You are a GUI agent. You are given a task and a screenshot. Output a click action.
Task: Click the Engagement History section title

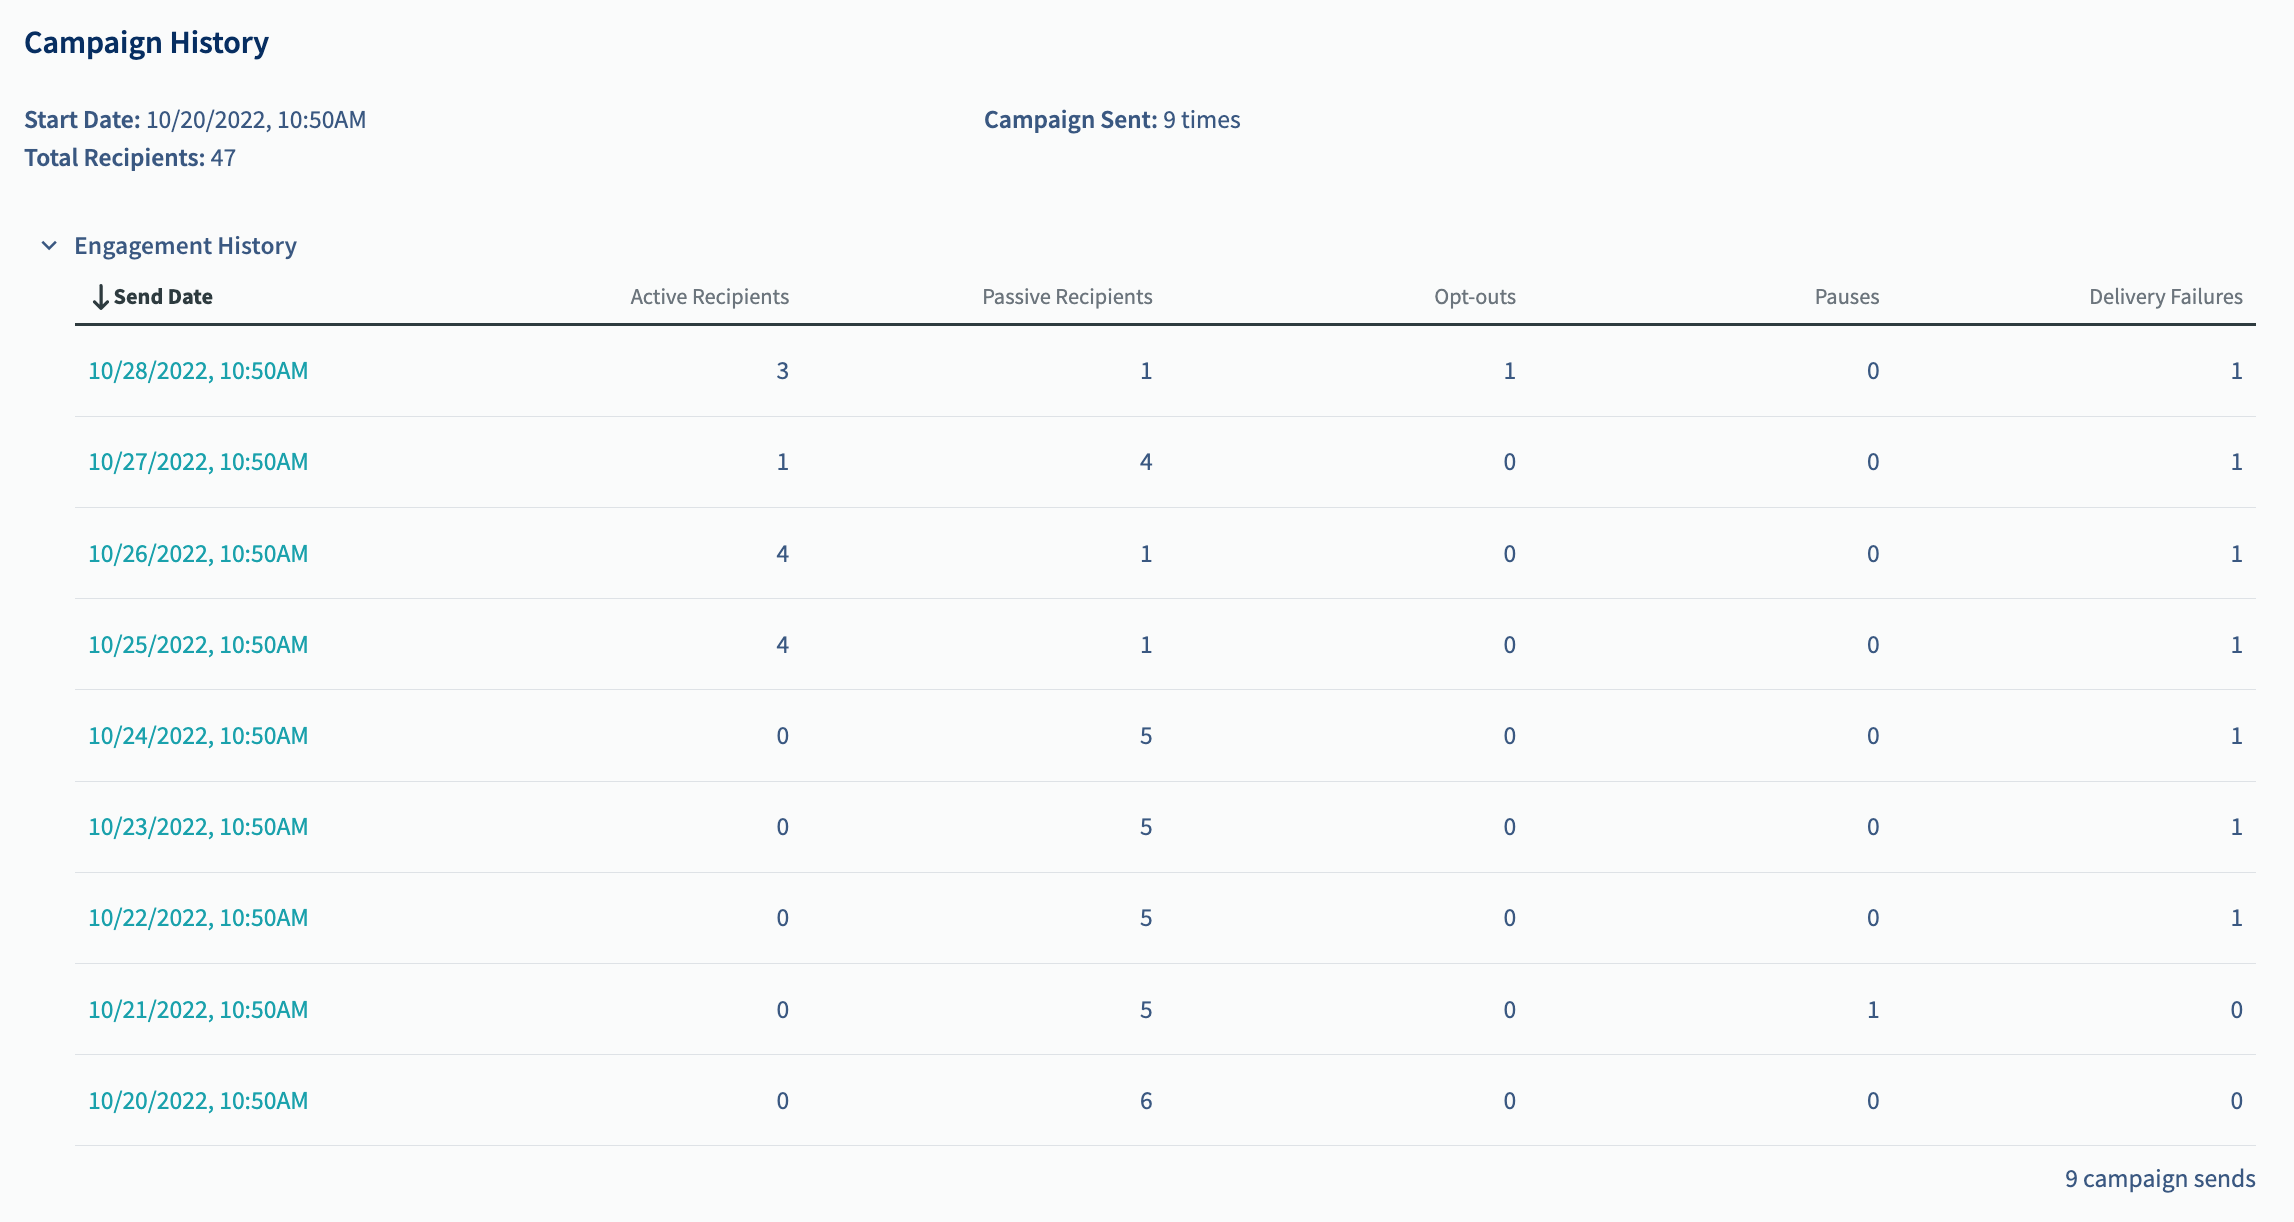(x=185, y=246)
